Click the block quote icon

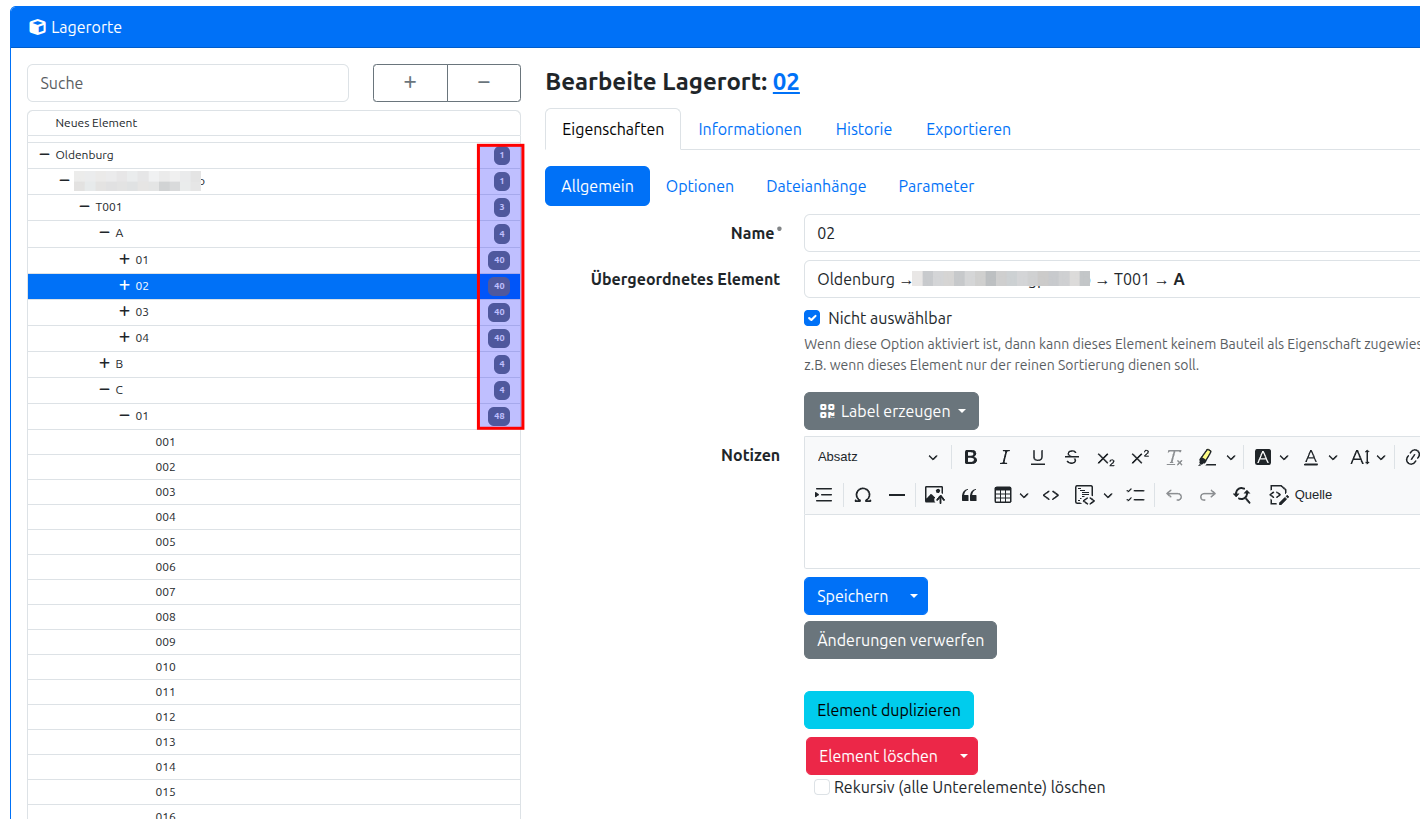[968, 495]
